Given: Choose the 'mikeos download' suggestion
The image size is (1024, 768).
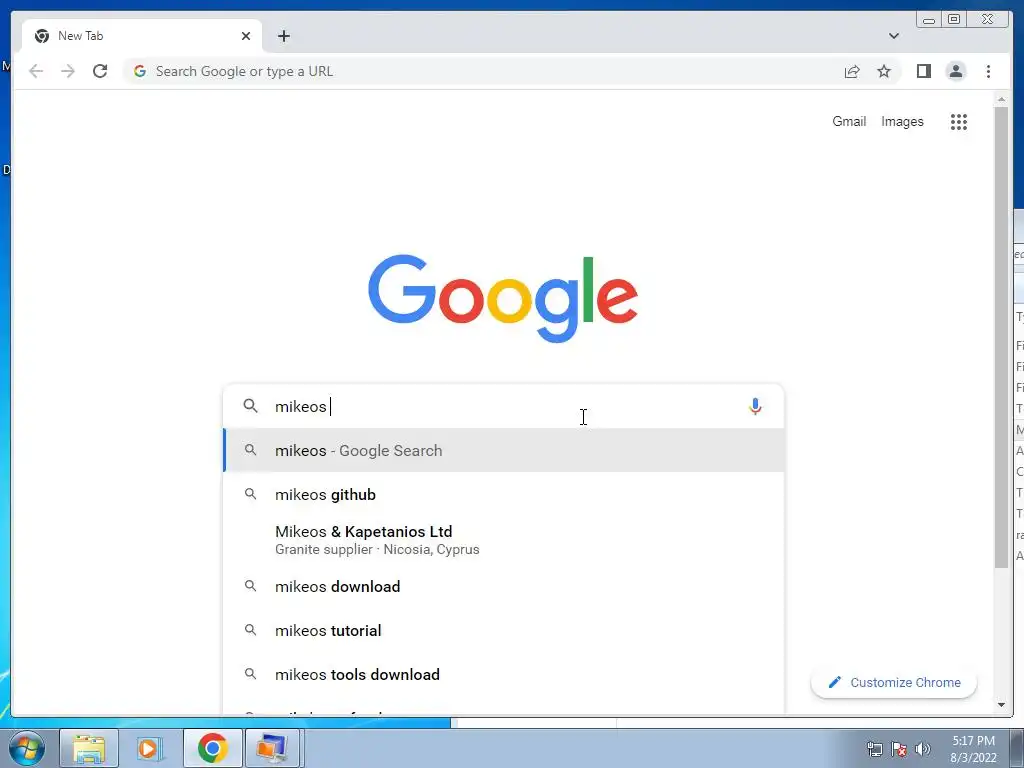Looking at the screenshot, I should pyautogui.click(x=503, y=586).
